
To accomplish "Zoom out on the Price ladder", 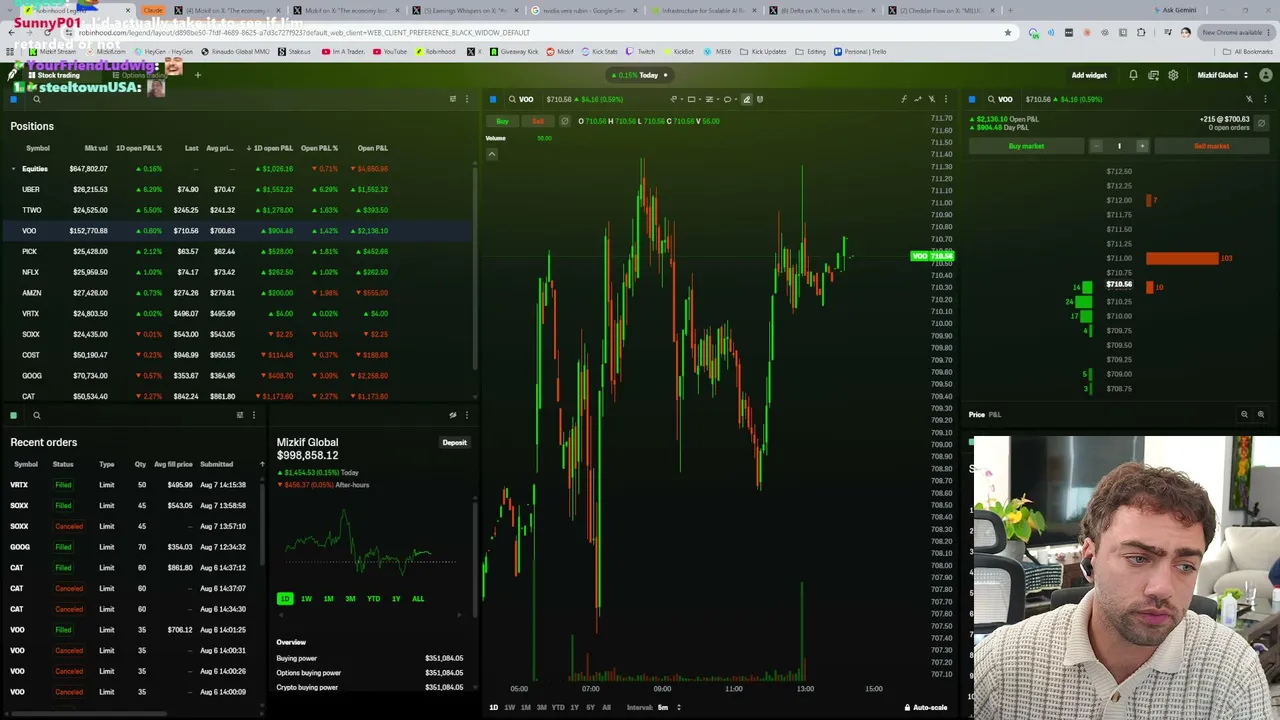I will [1245, 414].
